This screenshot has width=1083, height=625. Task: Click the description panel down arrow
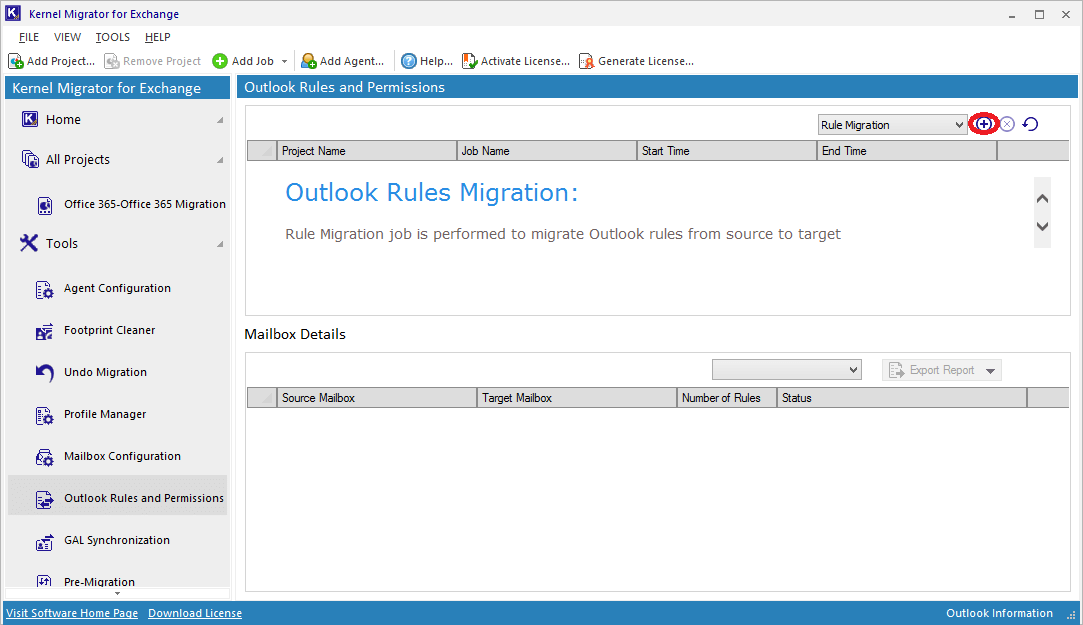pyautogui.click(x=1042, y=227)
